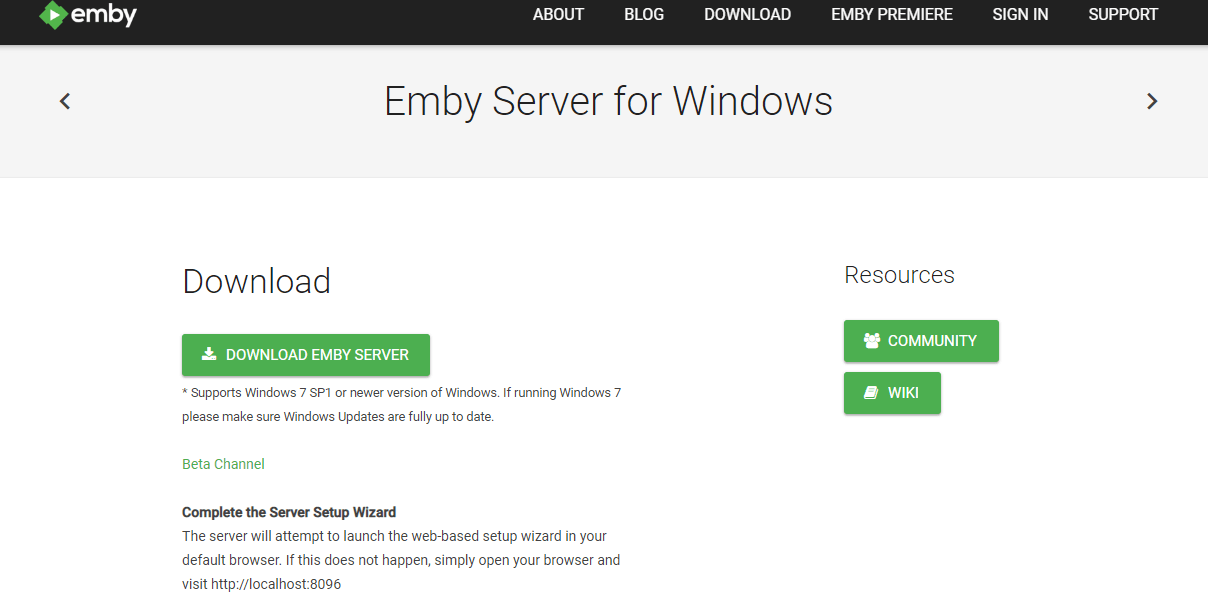Image resolution: width=1208 pixels, height=594 pixels.
Task: Click the "Download" section heading
Action: point(256,281)
